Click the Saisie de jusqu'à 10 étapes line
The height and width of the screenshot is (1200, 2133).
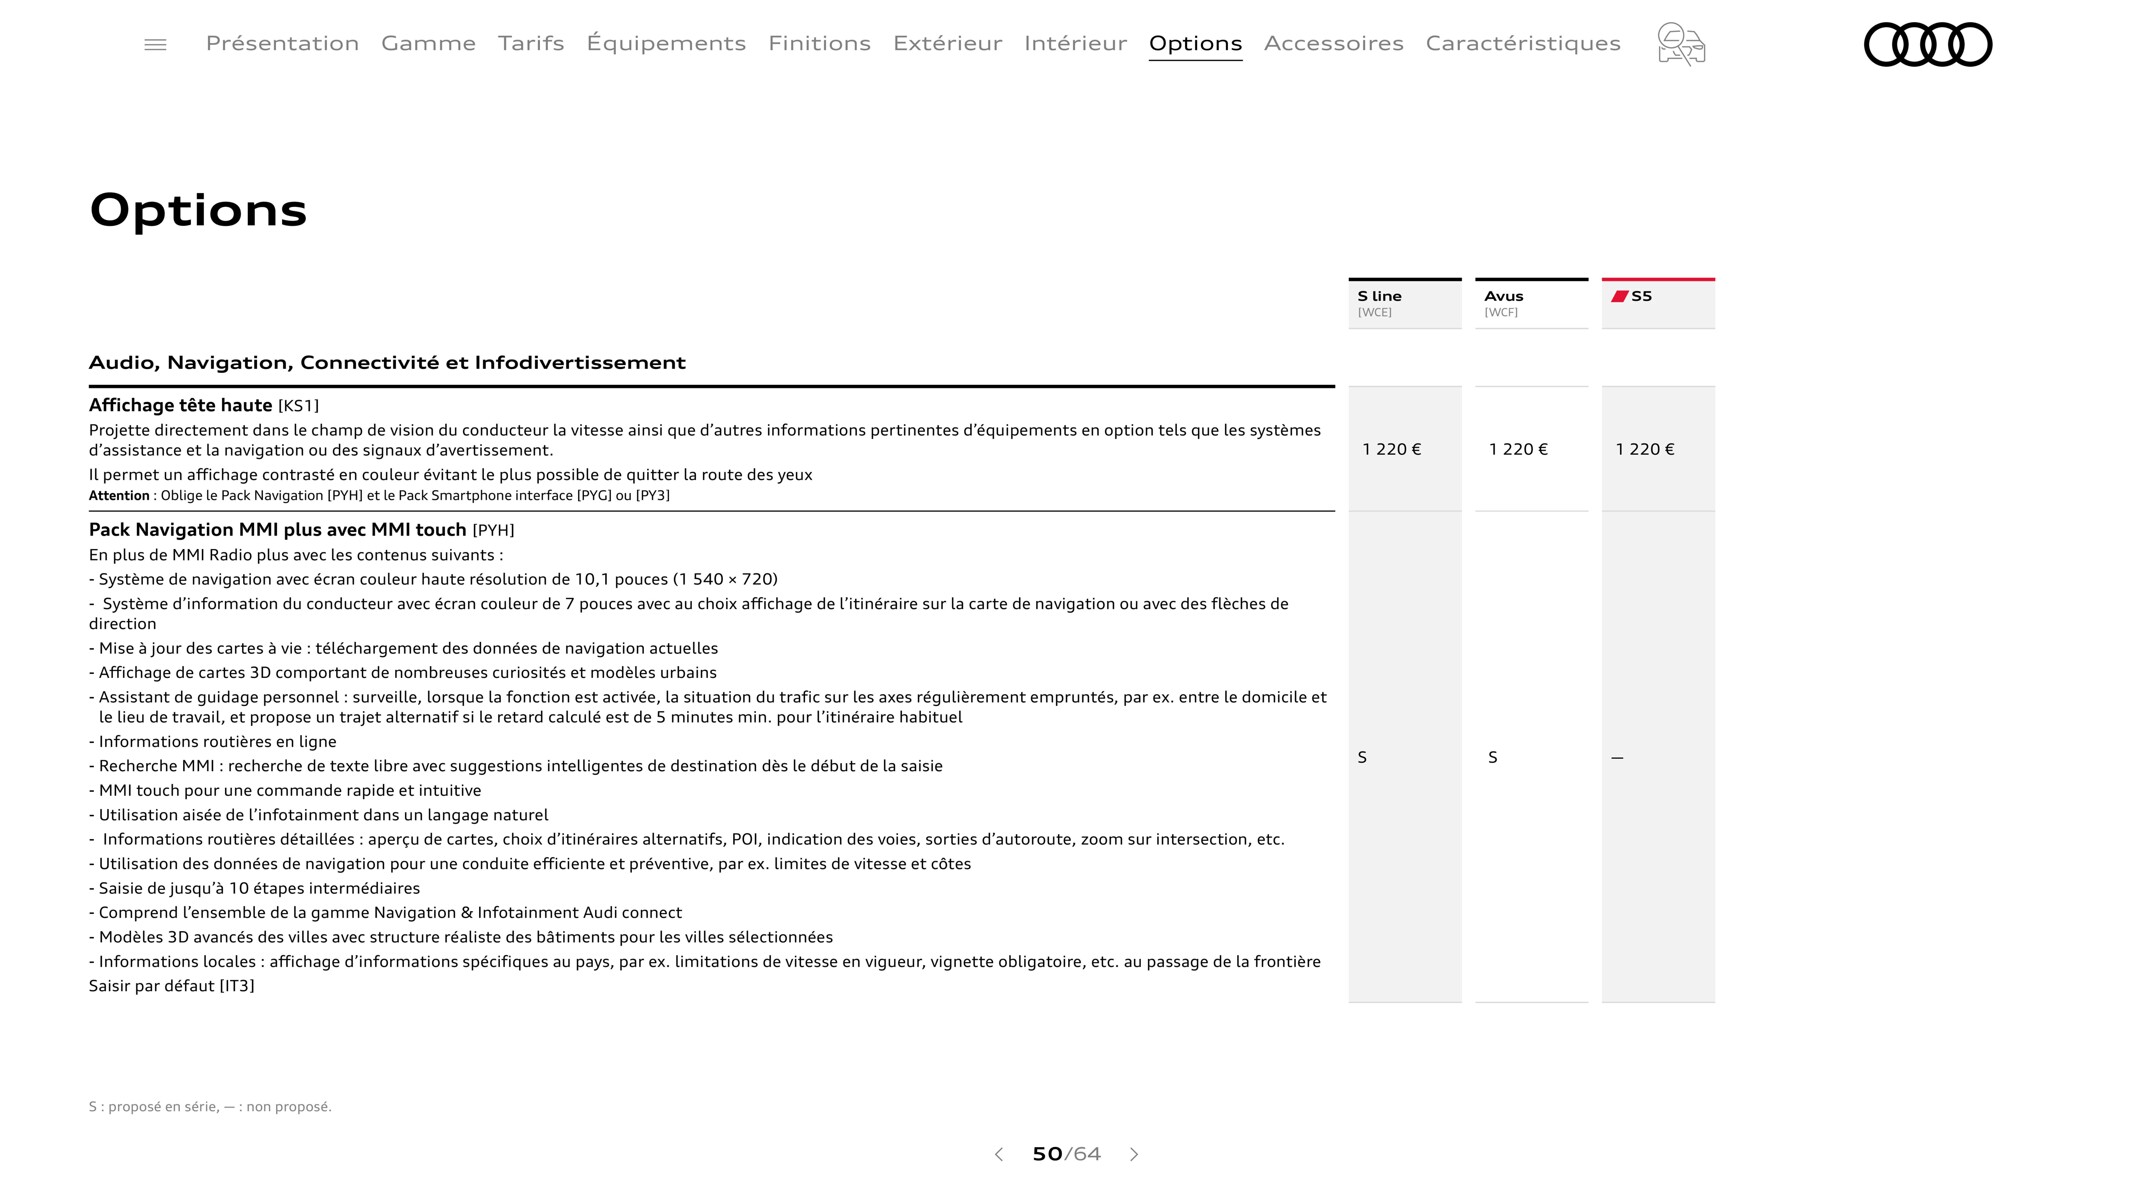[x=254, y=888]
